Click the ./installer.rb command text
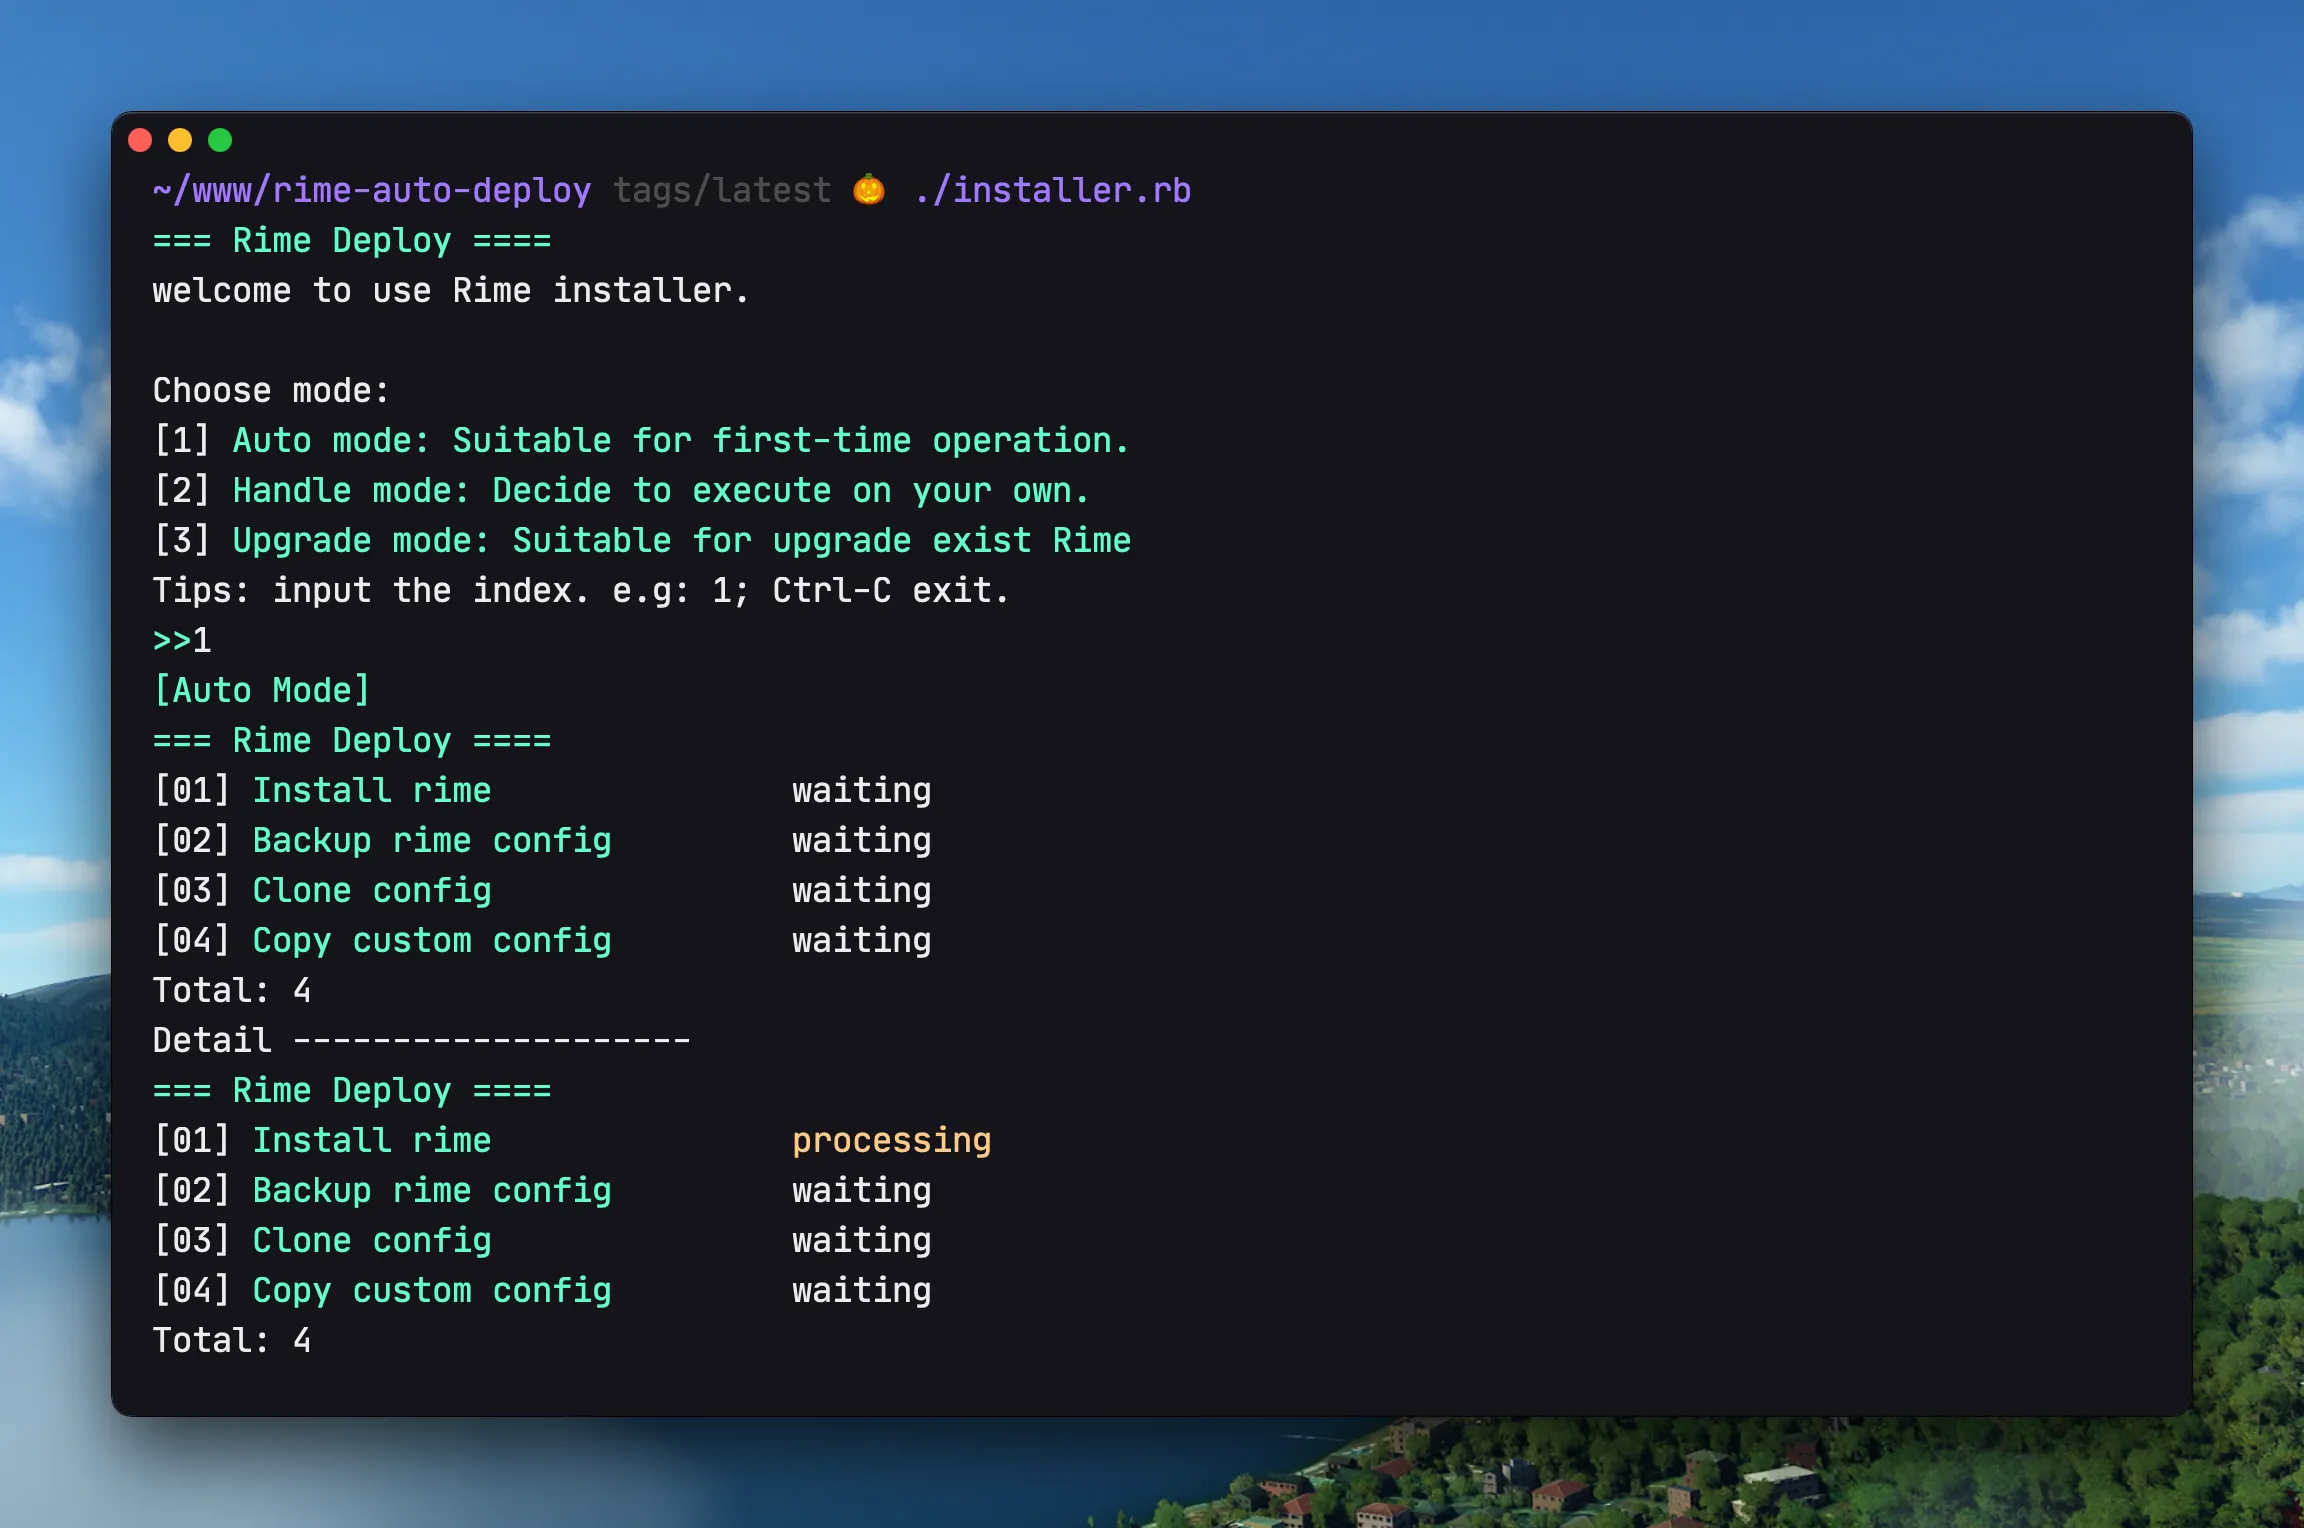 [1052, 190]
